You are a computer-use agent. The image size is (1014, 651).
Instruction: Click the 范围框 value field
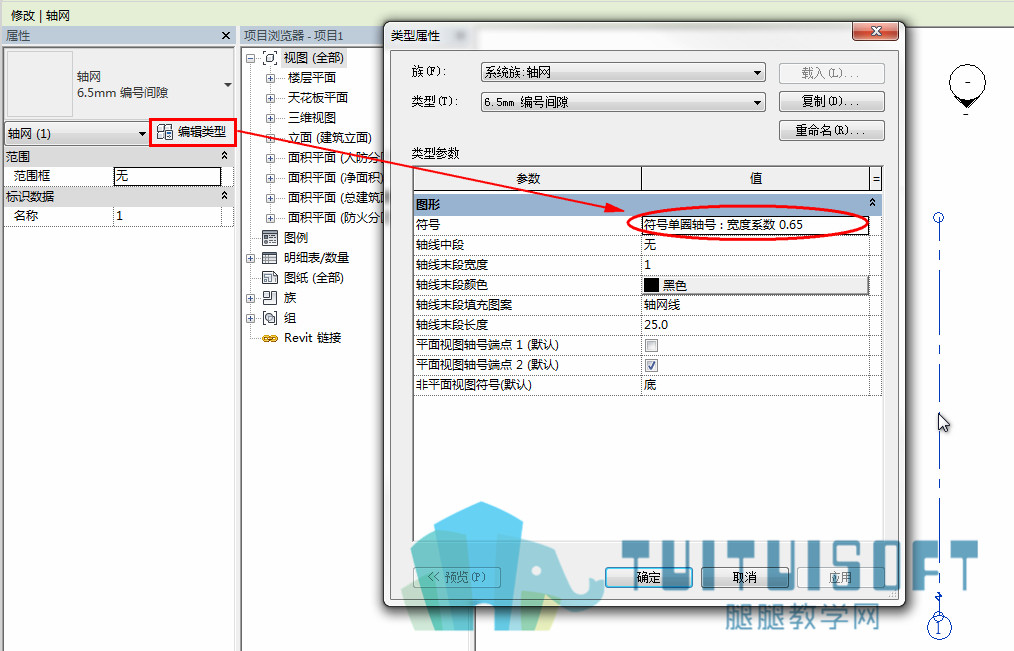coord(167,176)
